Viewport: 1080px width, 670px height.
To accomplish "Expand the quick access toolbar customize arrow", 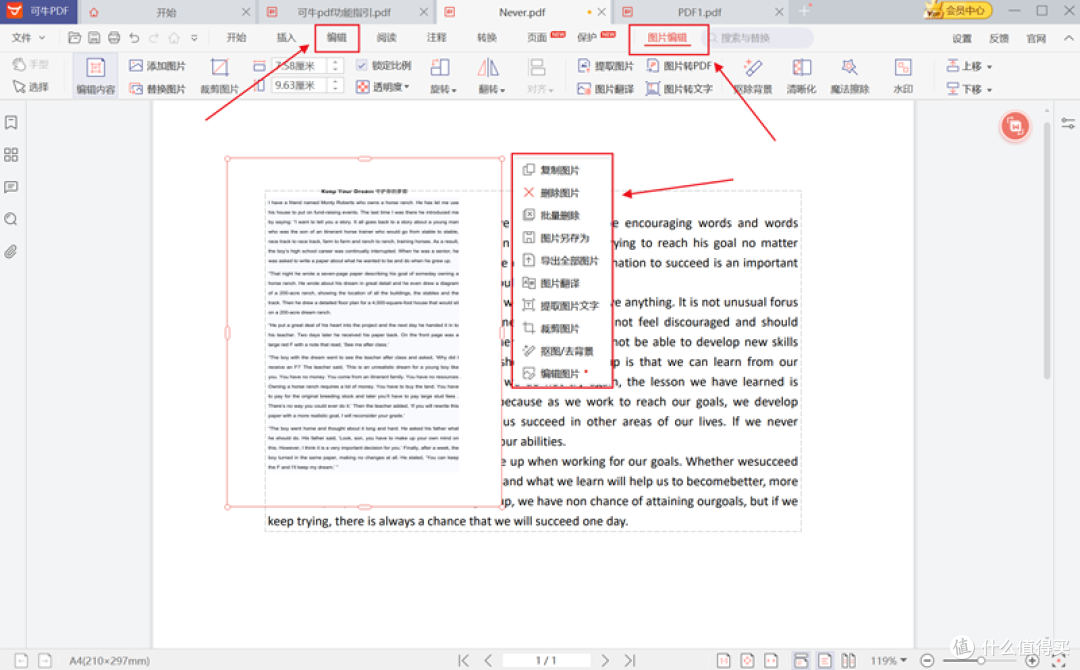I will 194,38.
